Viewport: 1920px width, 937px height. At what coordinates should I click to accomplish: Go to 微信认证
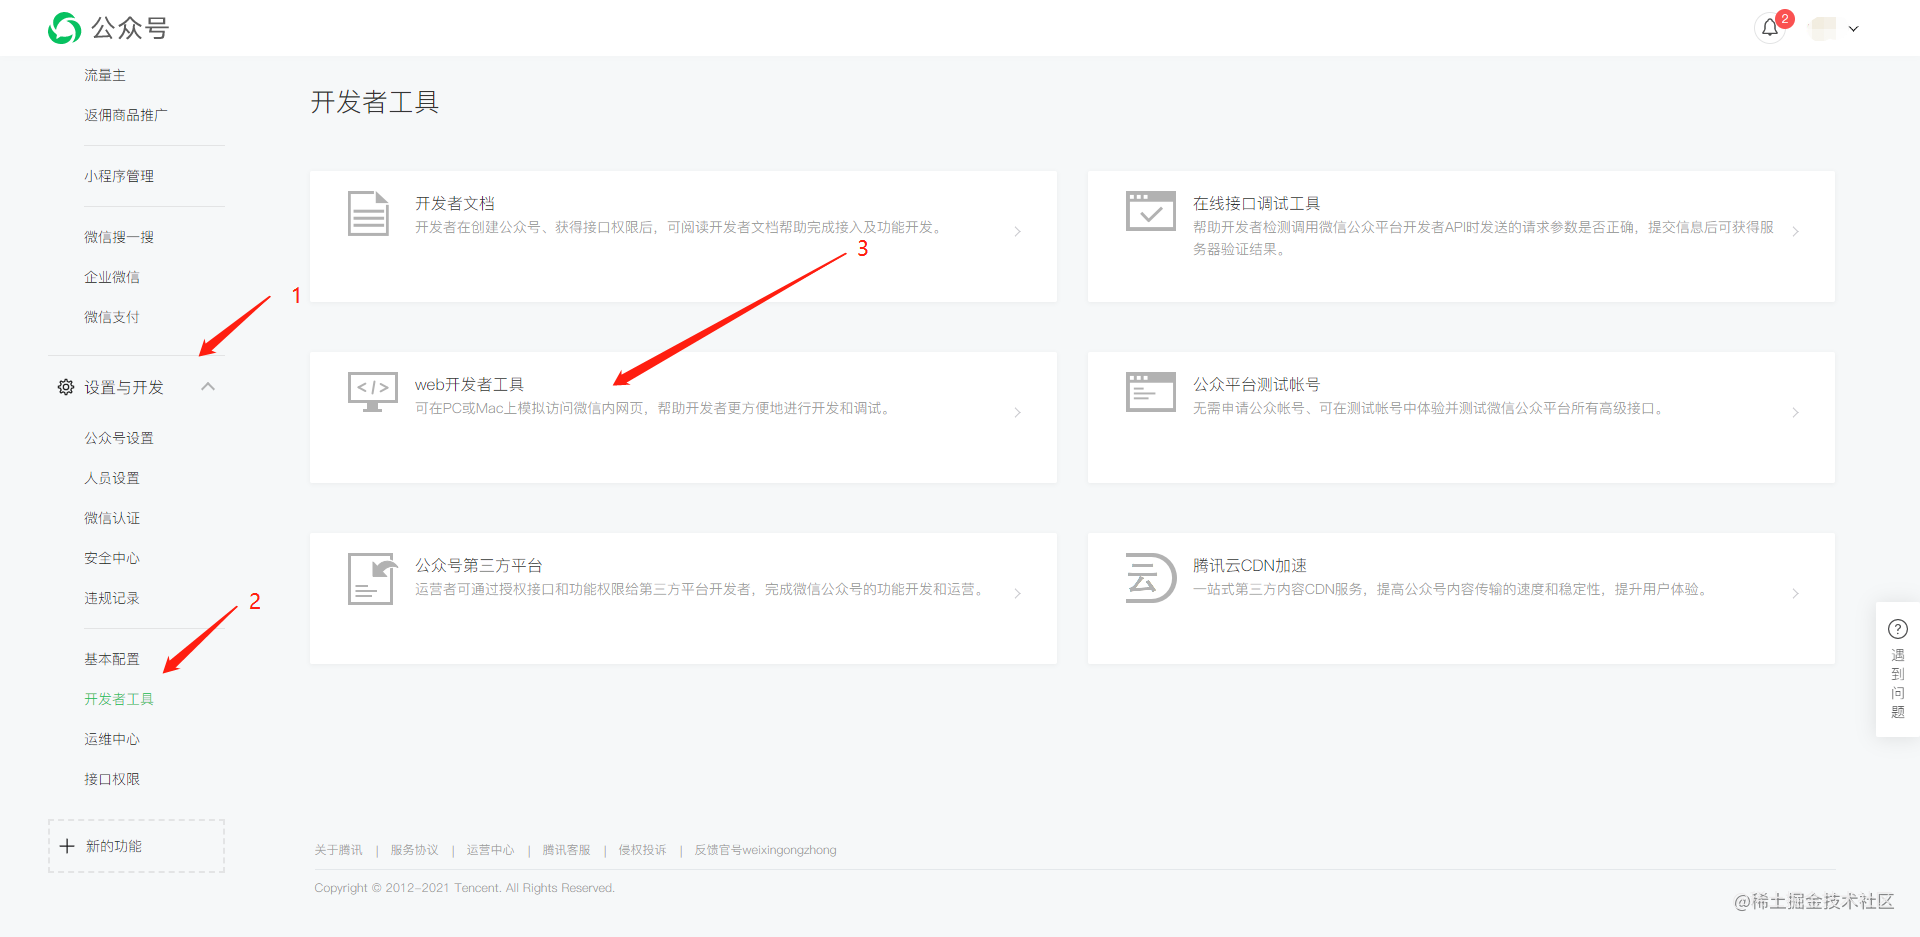point(112,518)
